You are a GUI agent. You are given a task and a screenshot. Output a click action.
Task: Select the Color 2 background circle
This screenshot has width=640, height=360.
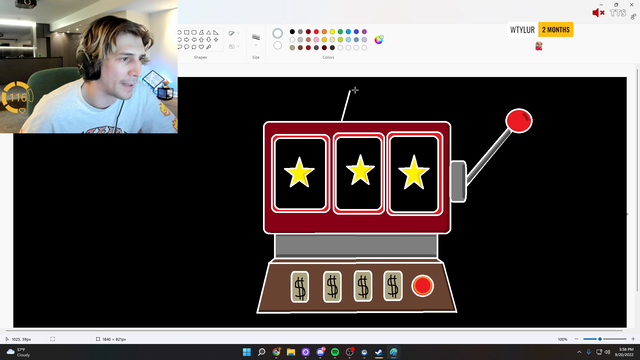tap(278, 45)
